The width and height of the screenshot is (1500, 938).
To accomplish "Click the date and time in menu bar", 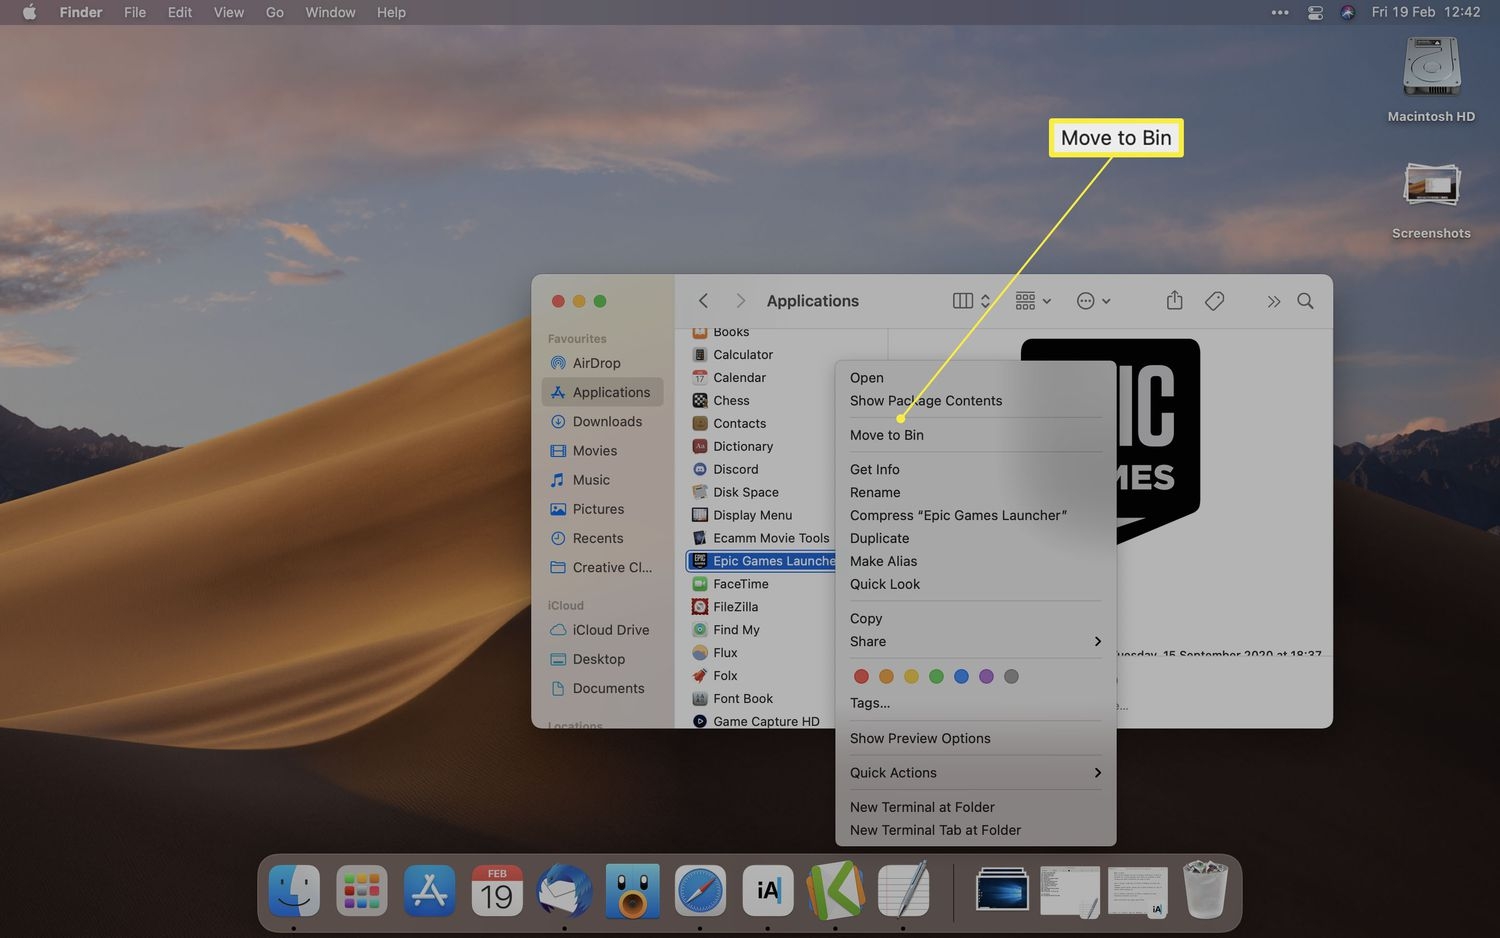I will (1426, 12).
